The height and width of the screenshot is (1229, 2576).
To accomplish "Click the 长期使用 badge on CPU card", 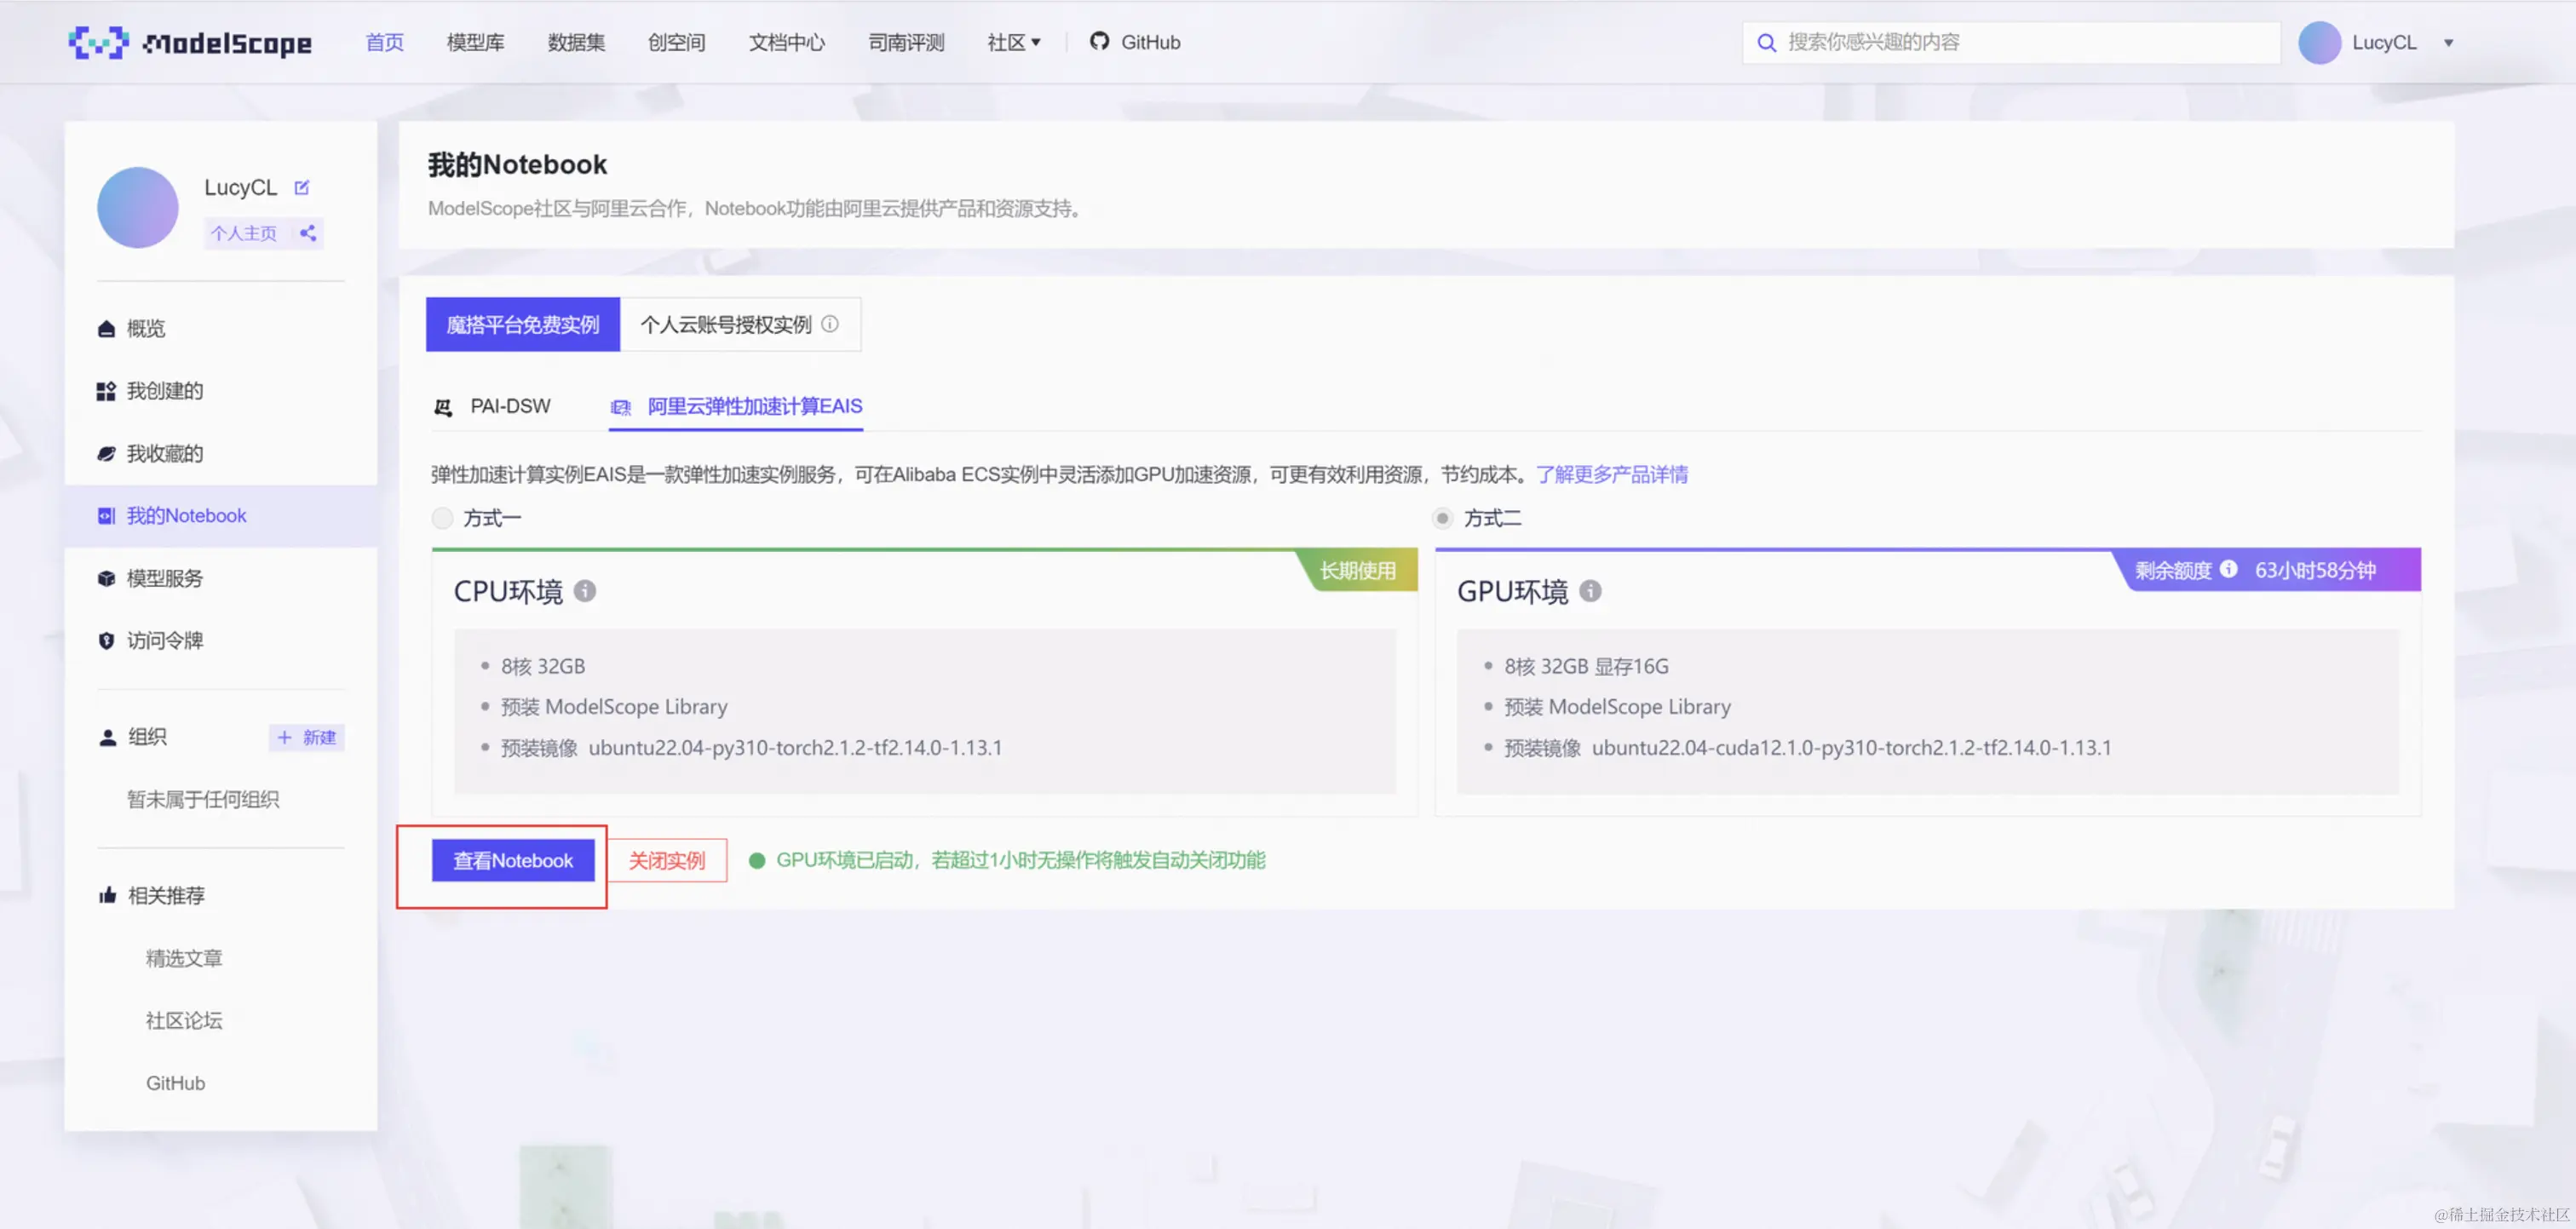I will pos(1357,570).
